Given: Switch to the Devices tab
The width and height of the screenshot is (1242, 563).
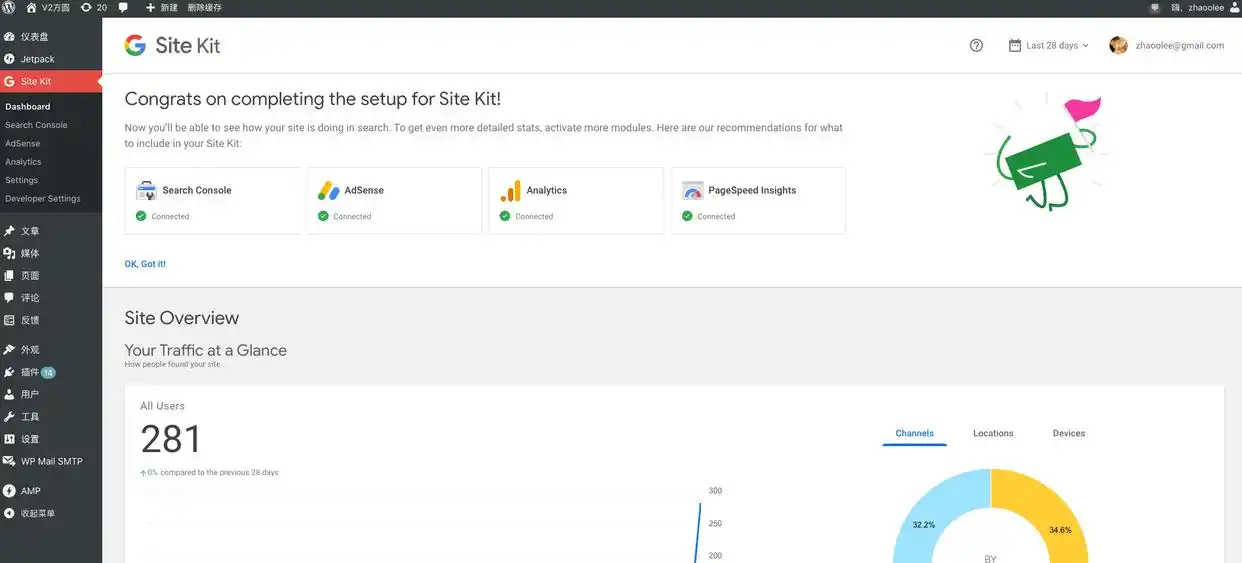Looking at the screenshot, I should (1068, 433).
